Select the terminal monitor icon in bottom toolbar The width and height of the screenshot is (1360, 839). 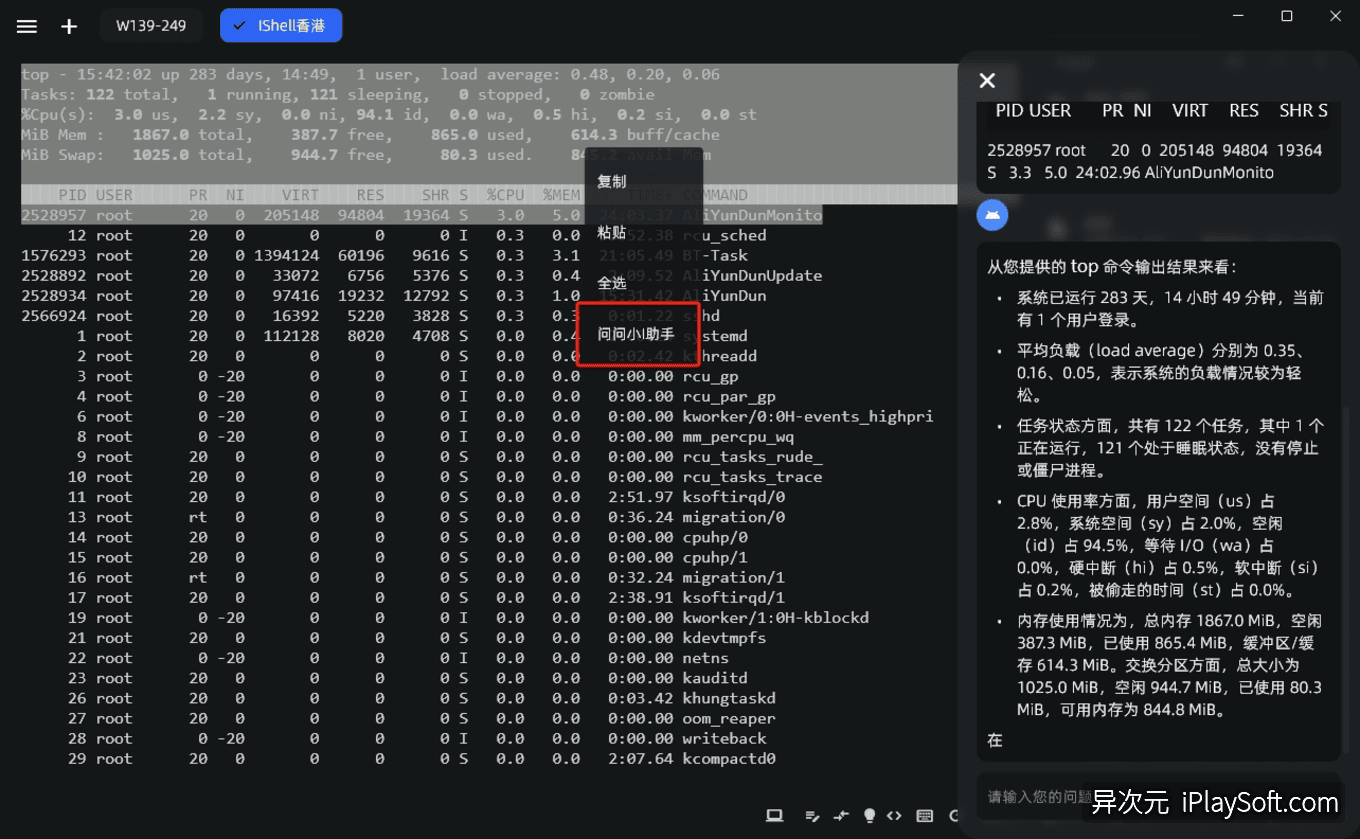point(774,816)
